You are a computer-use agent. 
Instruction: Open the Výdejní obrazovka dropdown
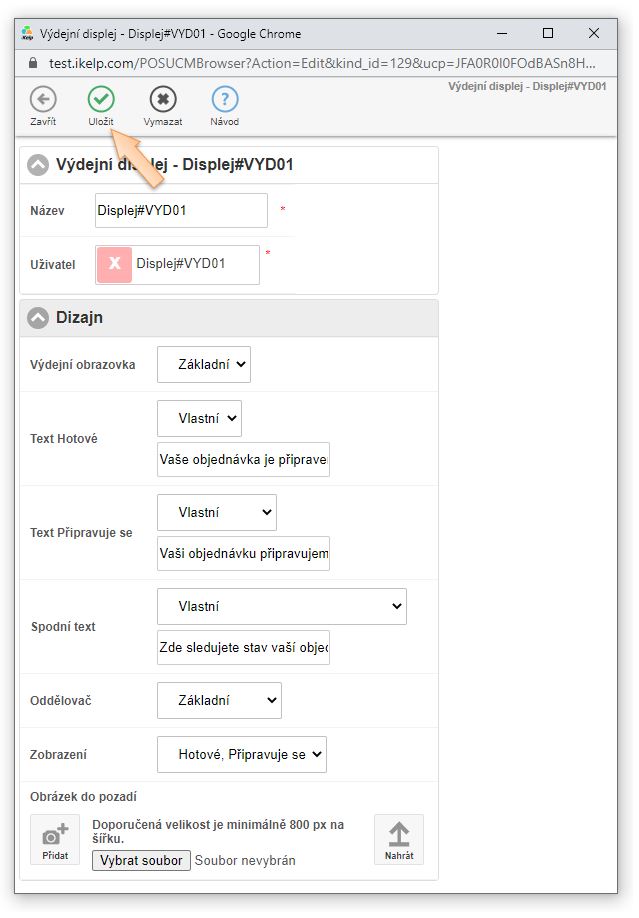click(x=204, y=365)
